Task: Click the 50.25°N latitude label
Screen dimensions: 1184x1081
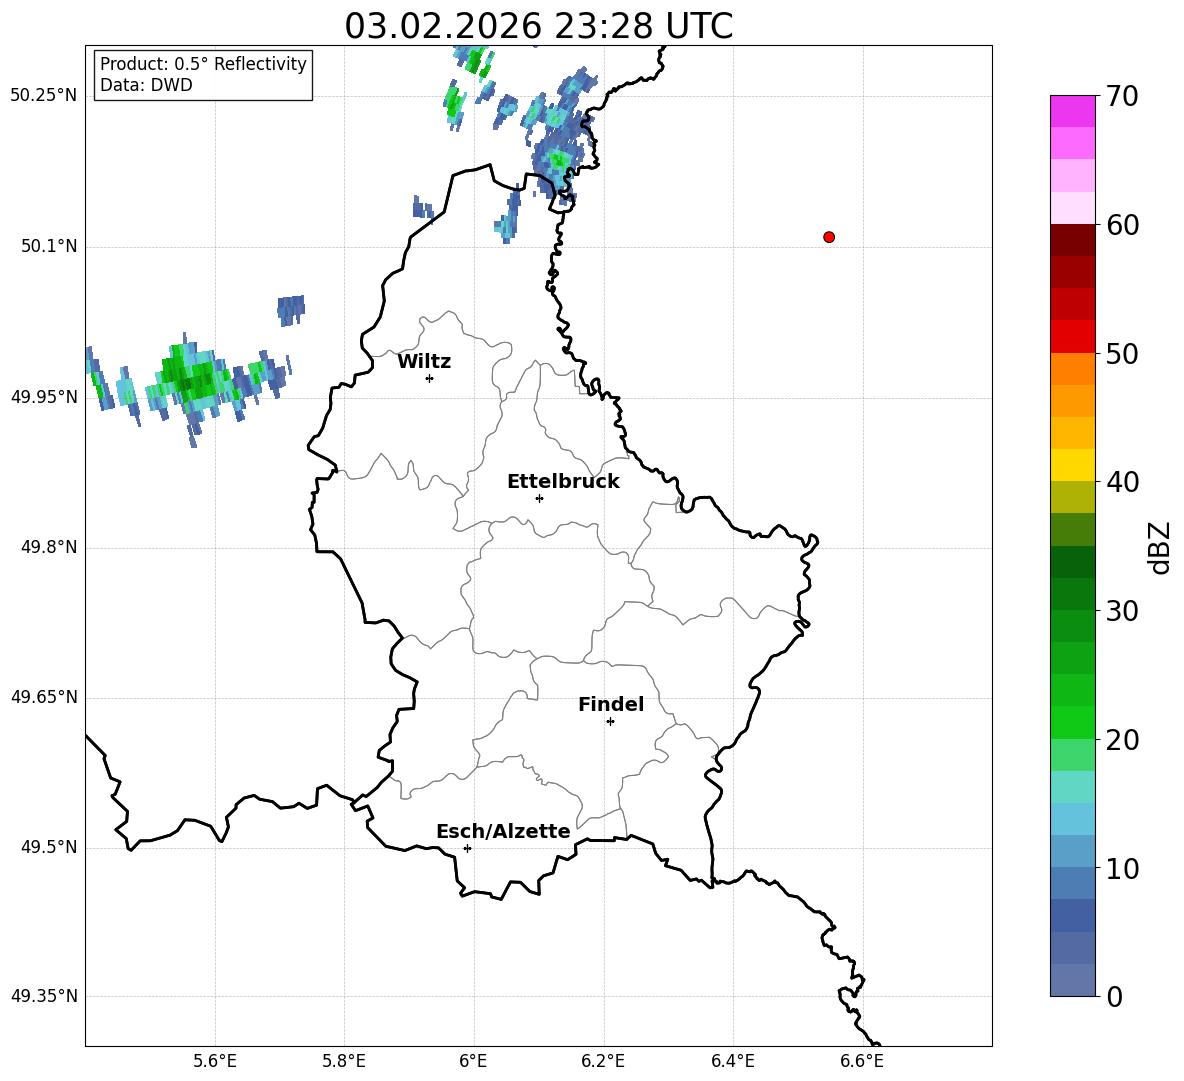Action: point(44,96)
